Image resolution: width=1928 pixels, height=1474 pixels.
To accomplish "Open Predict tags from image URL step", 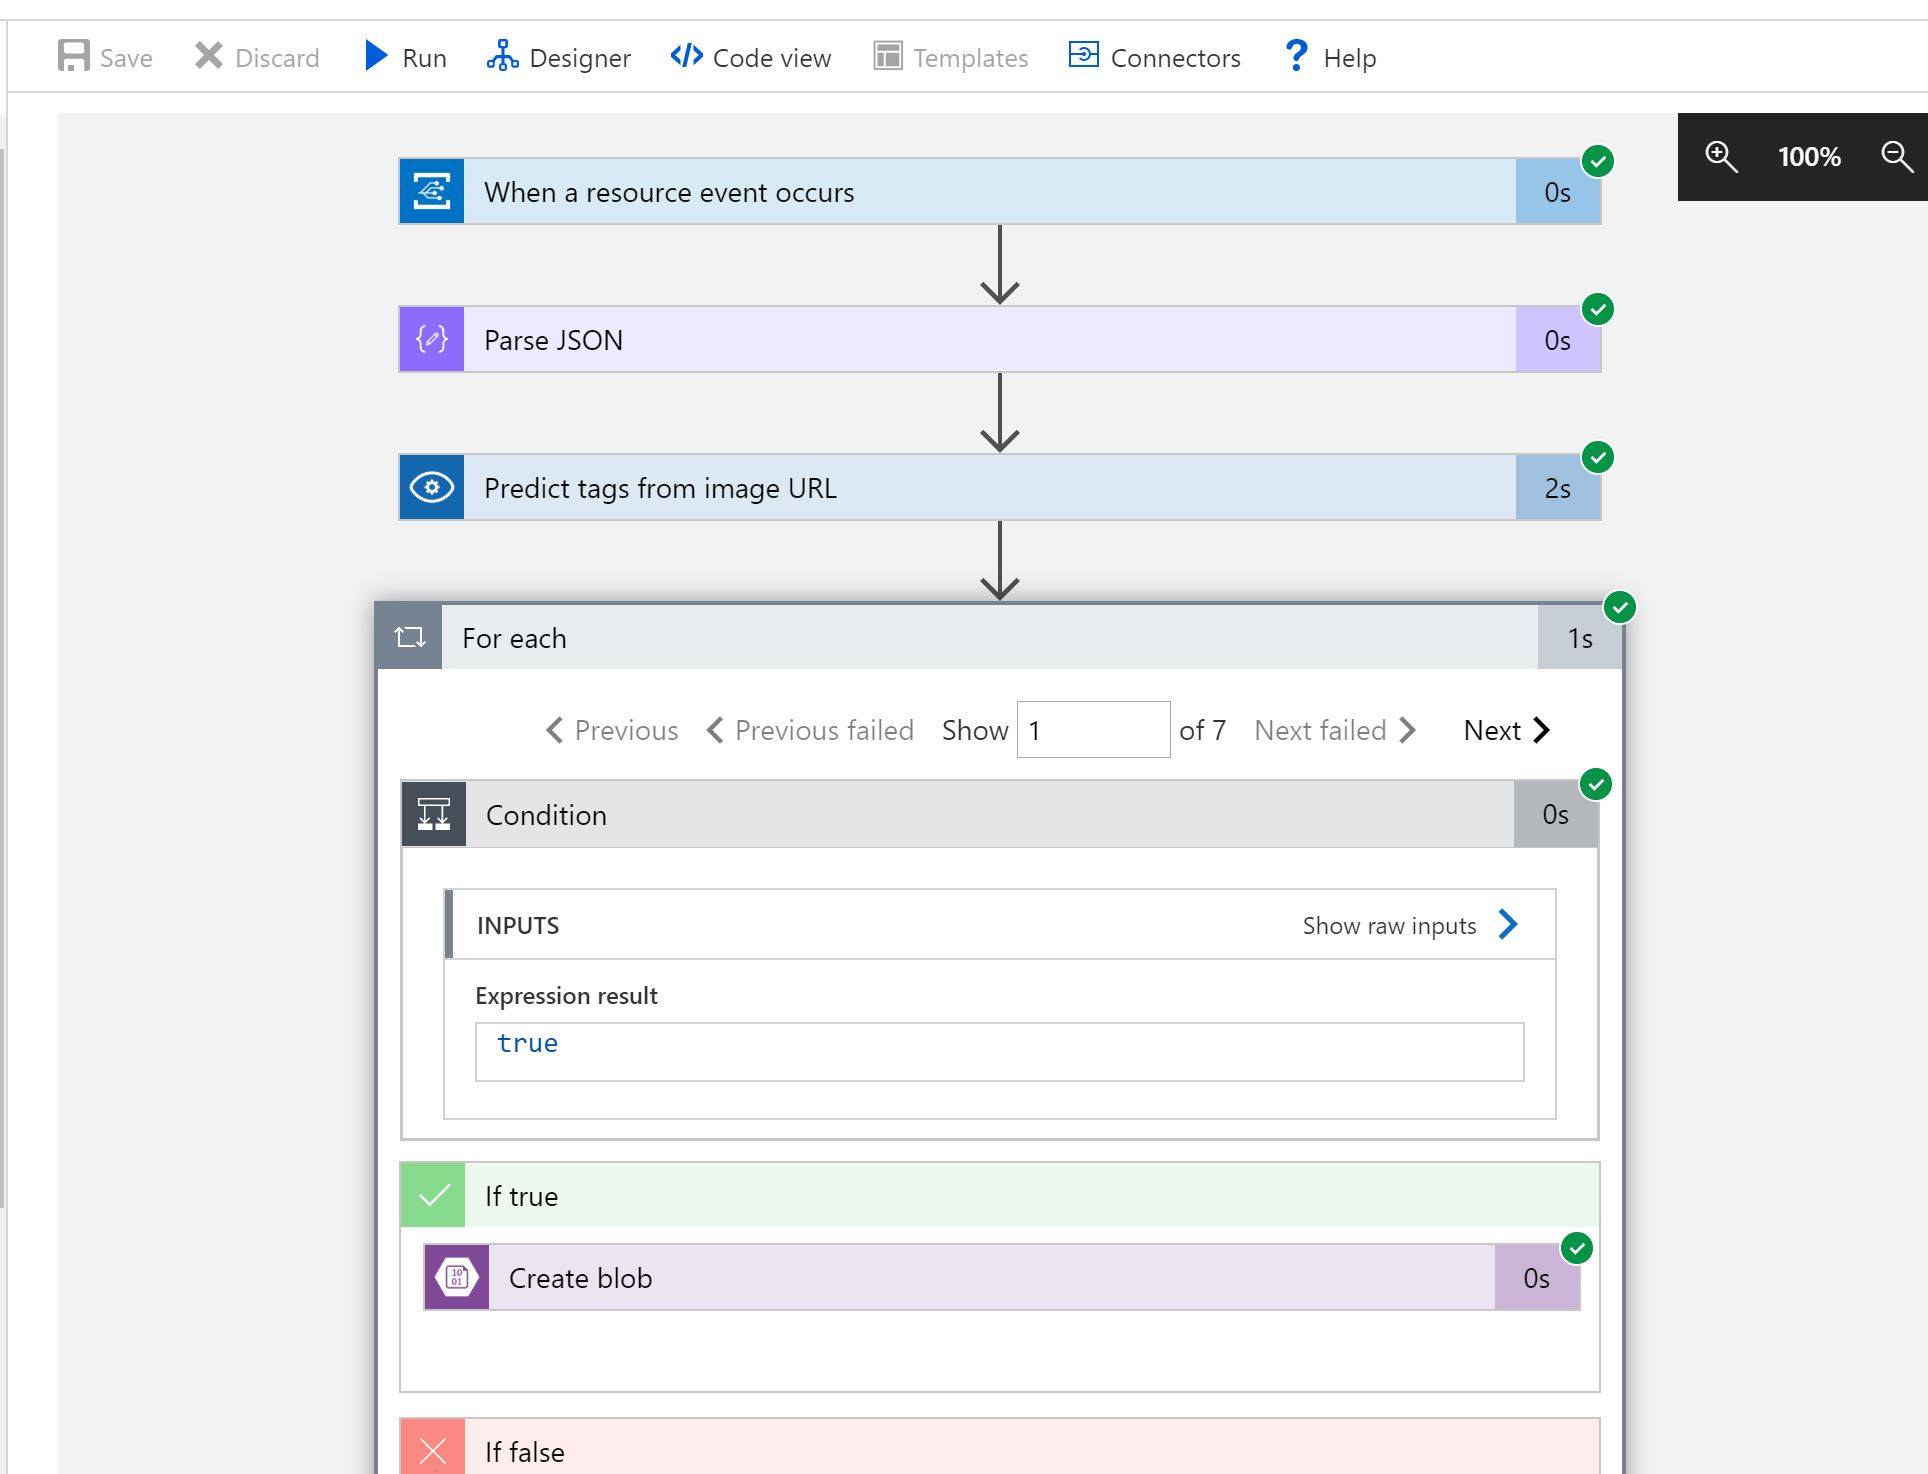I will tap(988, 488).
